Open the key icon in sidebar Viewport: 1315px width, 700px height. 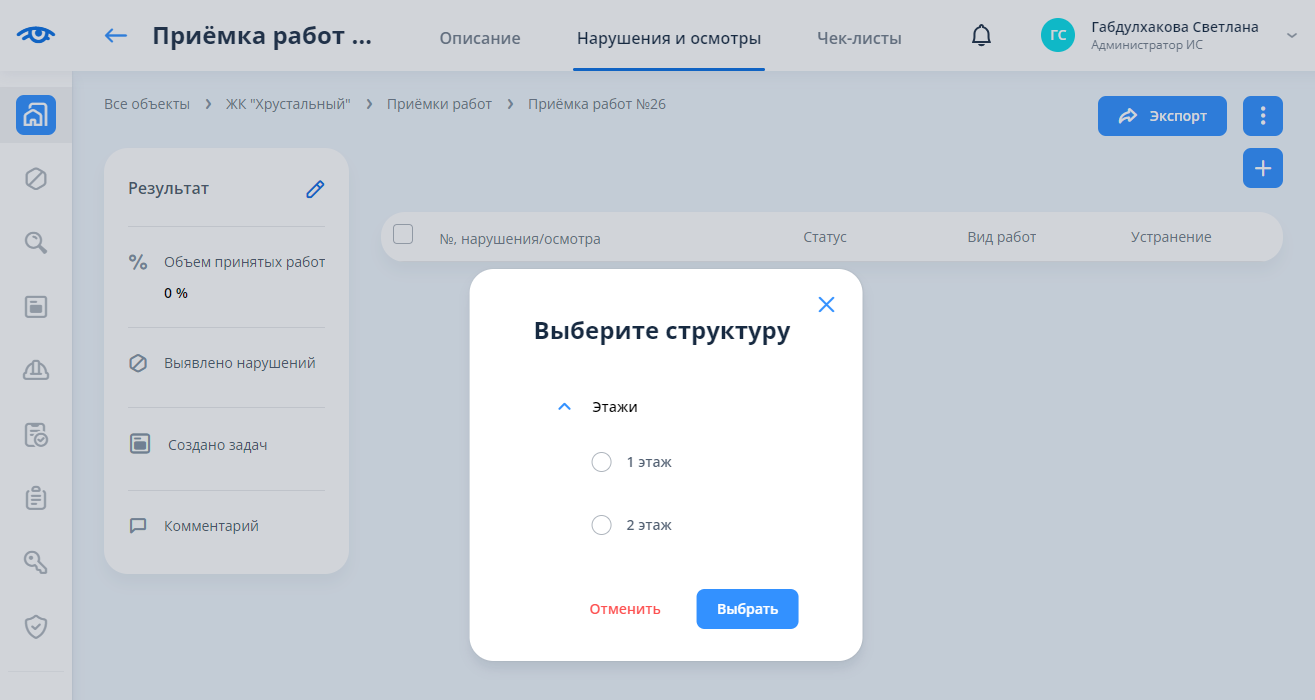click(x=36, y=562)
